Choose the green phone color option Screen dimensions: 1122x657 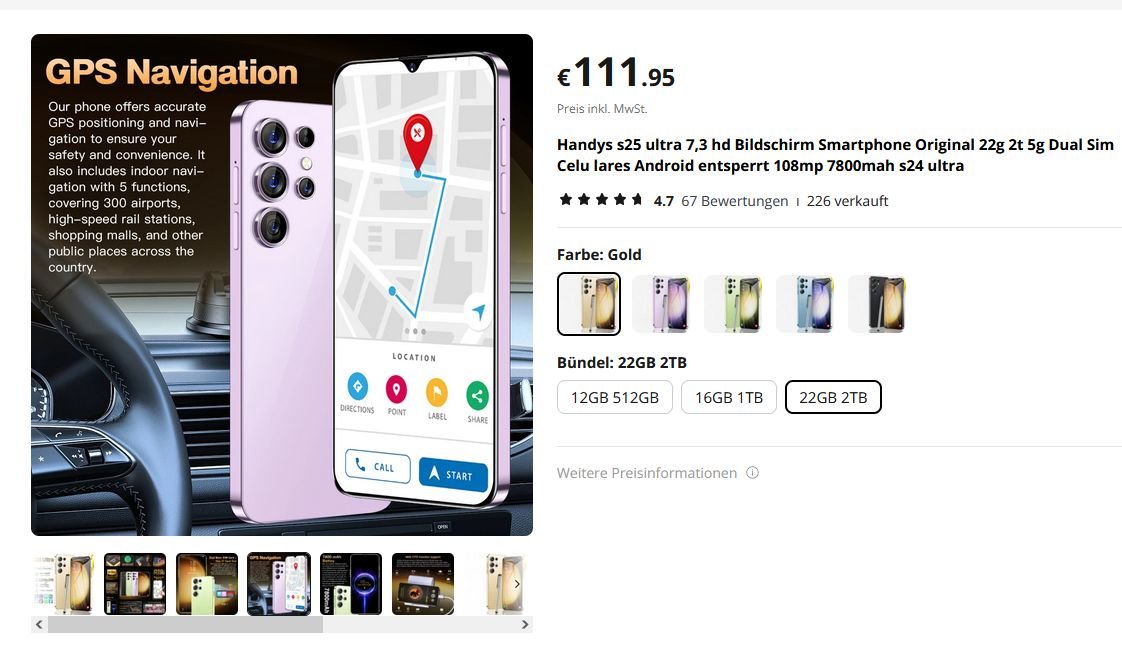[x=733, y=303]
